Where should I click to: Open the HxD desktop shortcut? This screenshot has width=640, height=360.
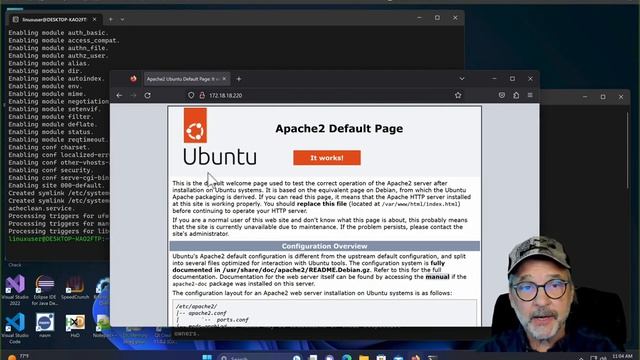(x=75, y=325)
